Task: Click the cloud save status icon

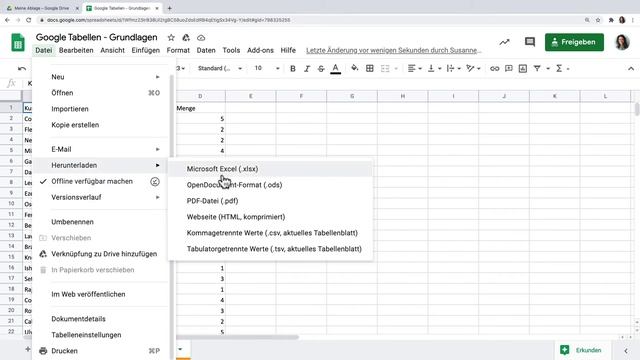Action: tap(201, 38)
